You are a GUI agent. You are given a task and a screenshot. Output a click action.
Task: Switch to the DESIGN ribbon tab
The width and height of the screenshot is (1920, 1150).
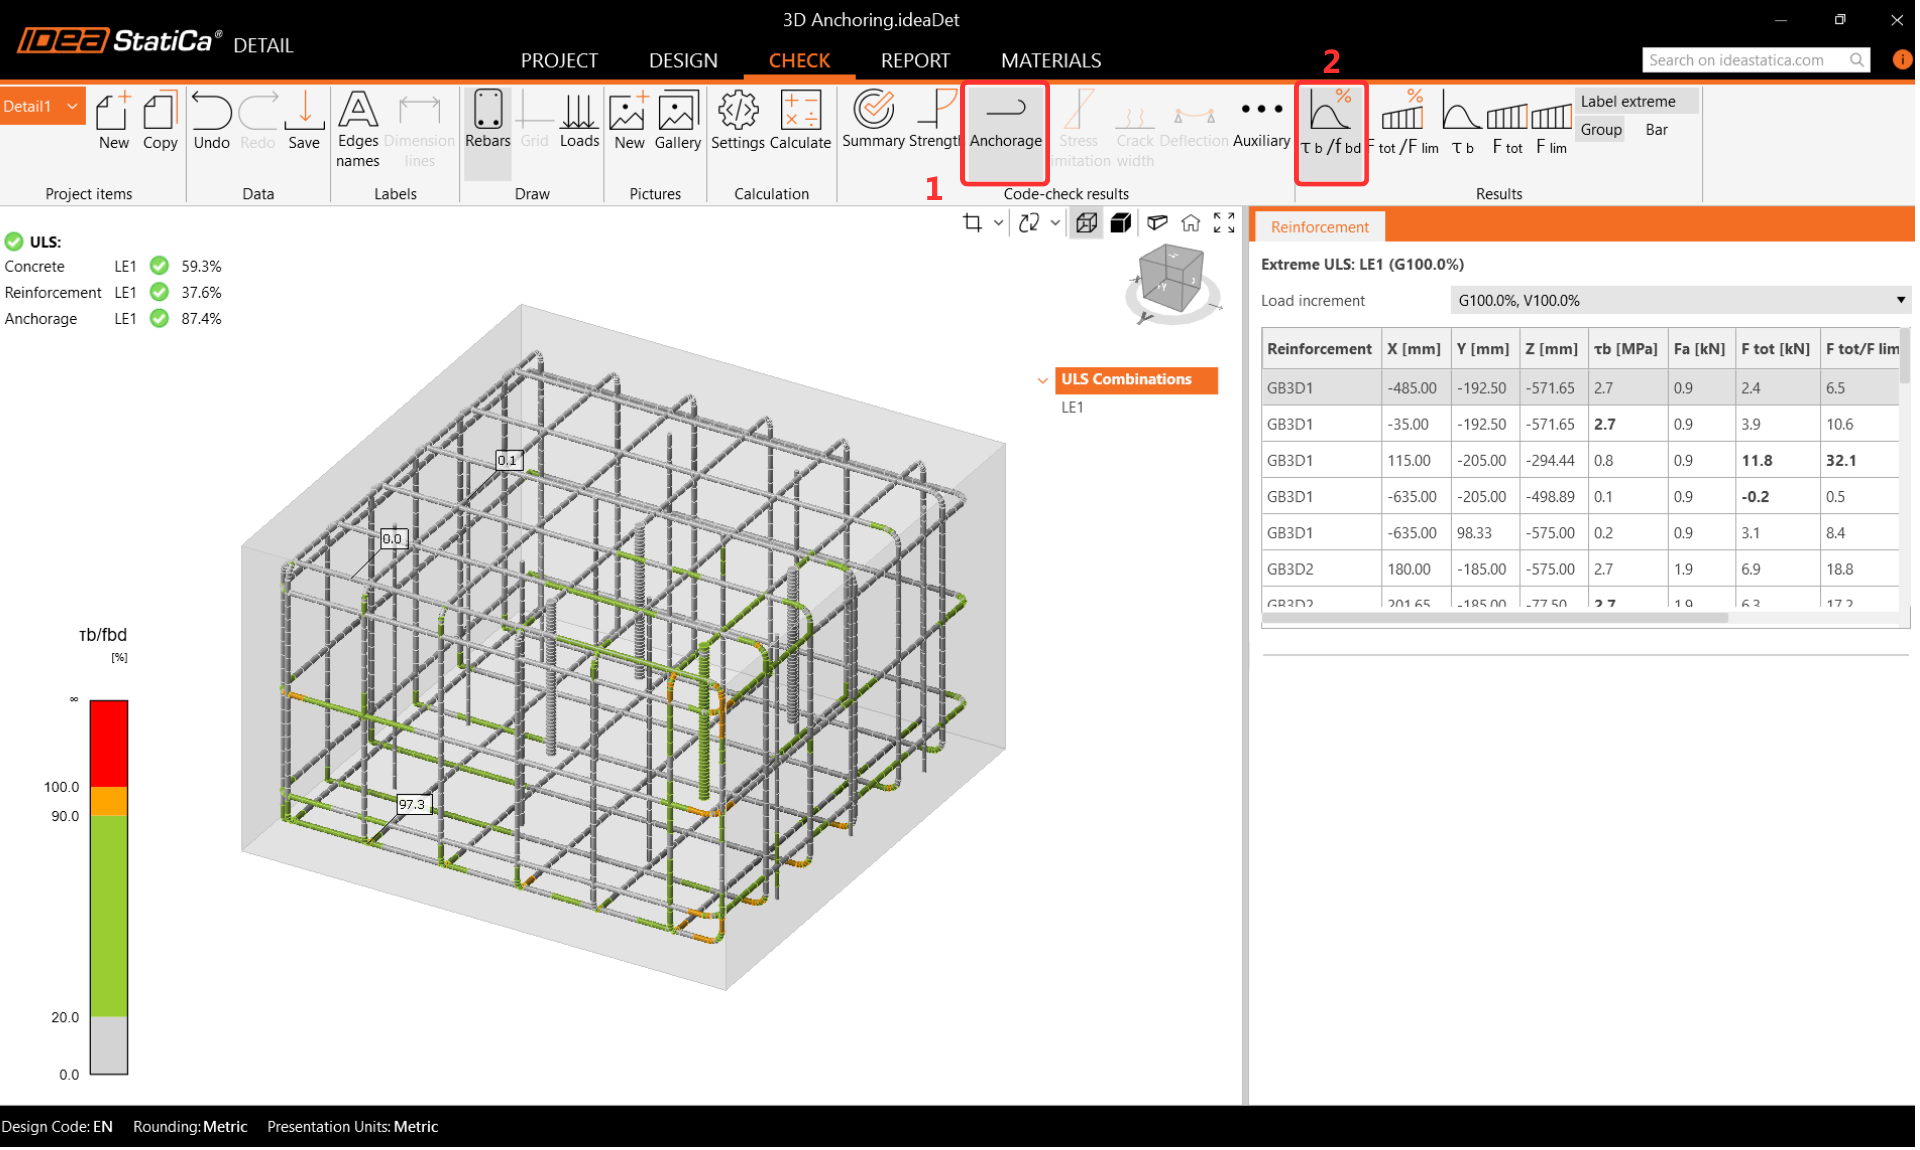pos(683,60)
